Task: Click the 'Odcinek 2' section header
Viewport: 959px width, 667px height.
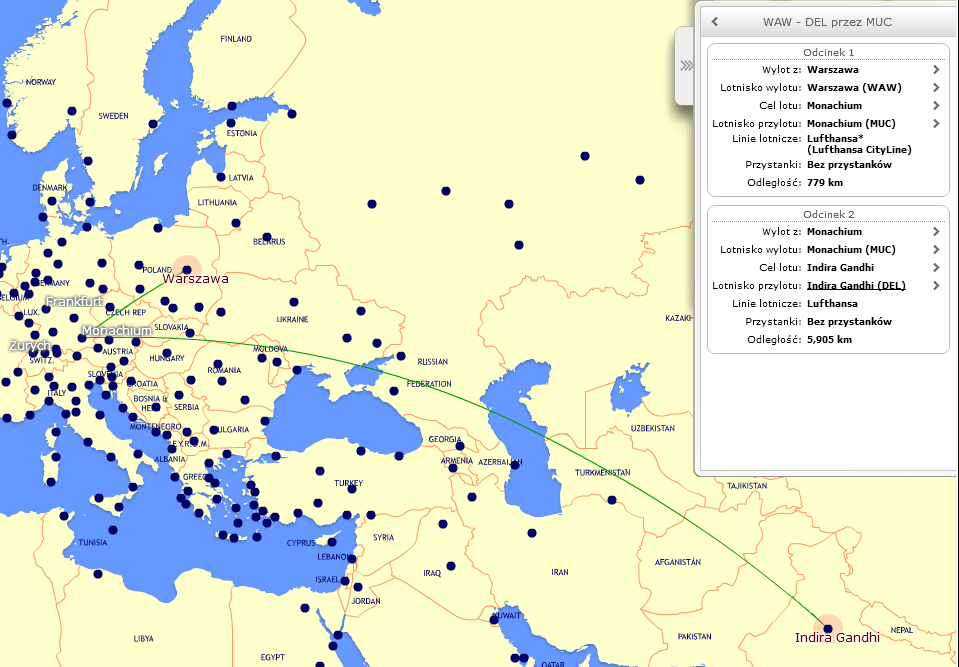Action: 829,215
